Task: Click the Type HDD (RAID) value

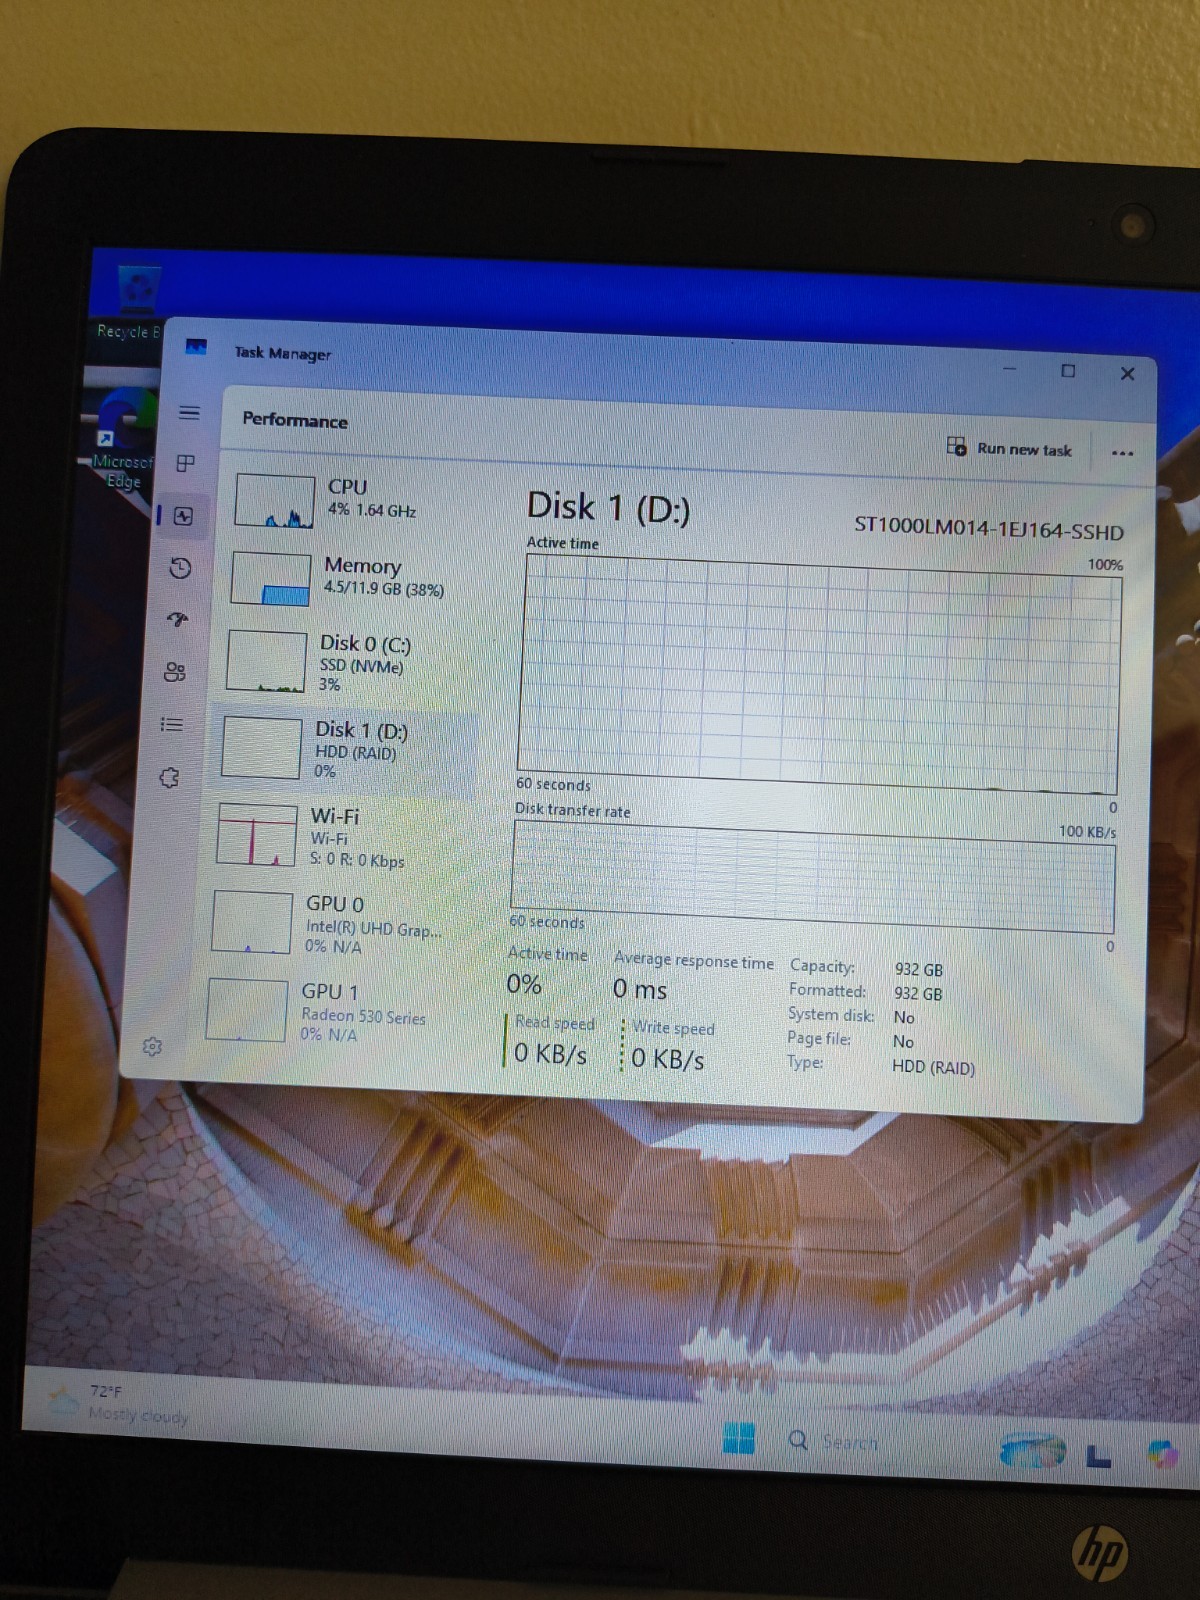Action: pos(933,1067)
